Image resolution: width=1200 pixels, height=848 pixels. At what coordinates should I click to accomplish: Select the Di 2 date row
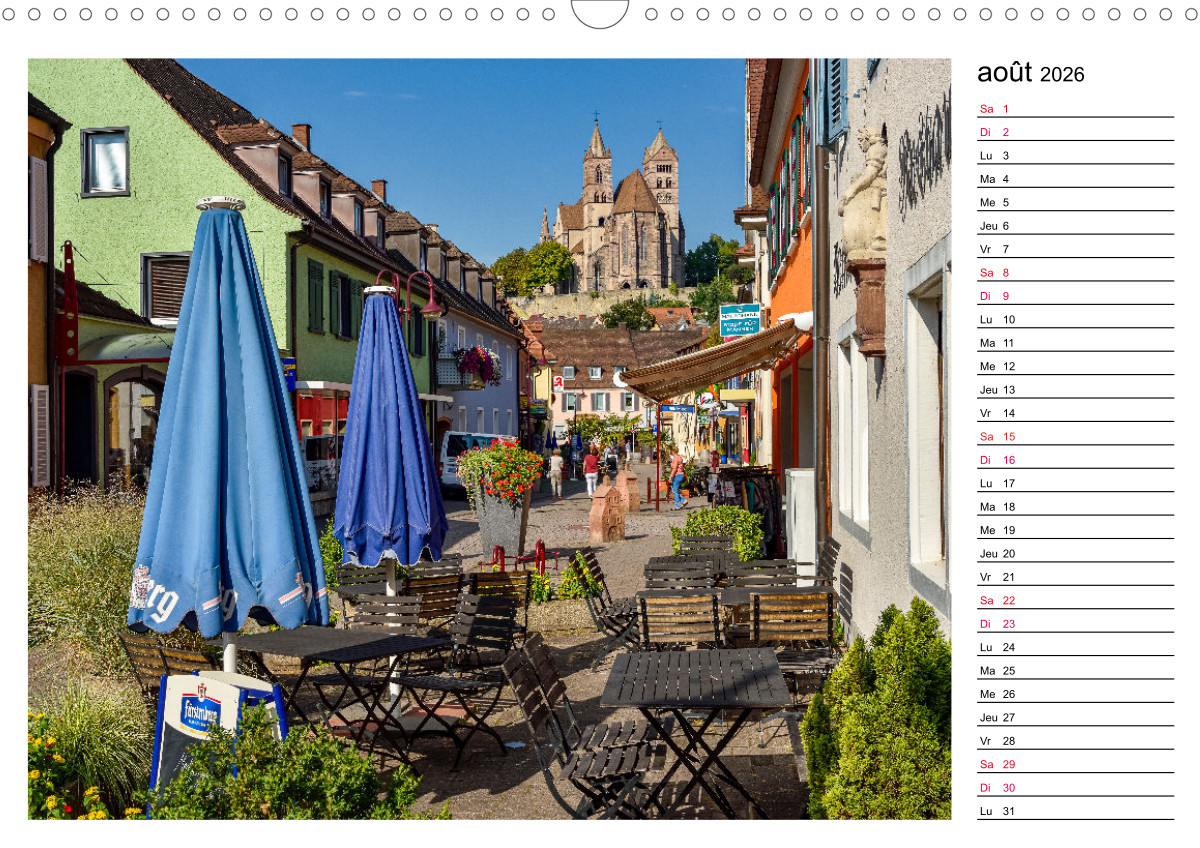pyautogui.click(x=1075, y=132)
